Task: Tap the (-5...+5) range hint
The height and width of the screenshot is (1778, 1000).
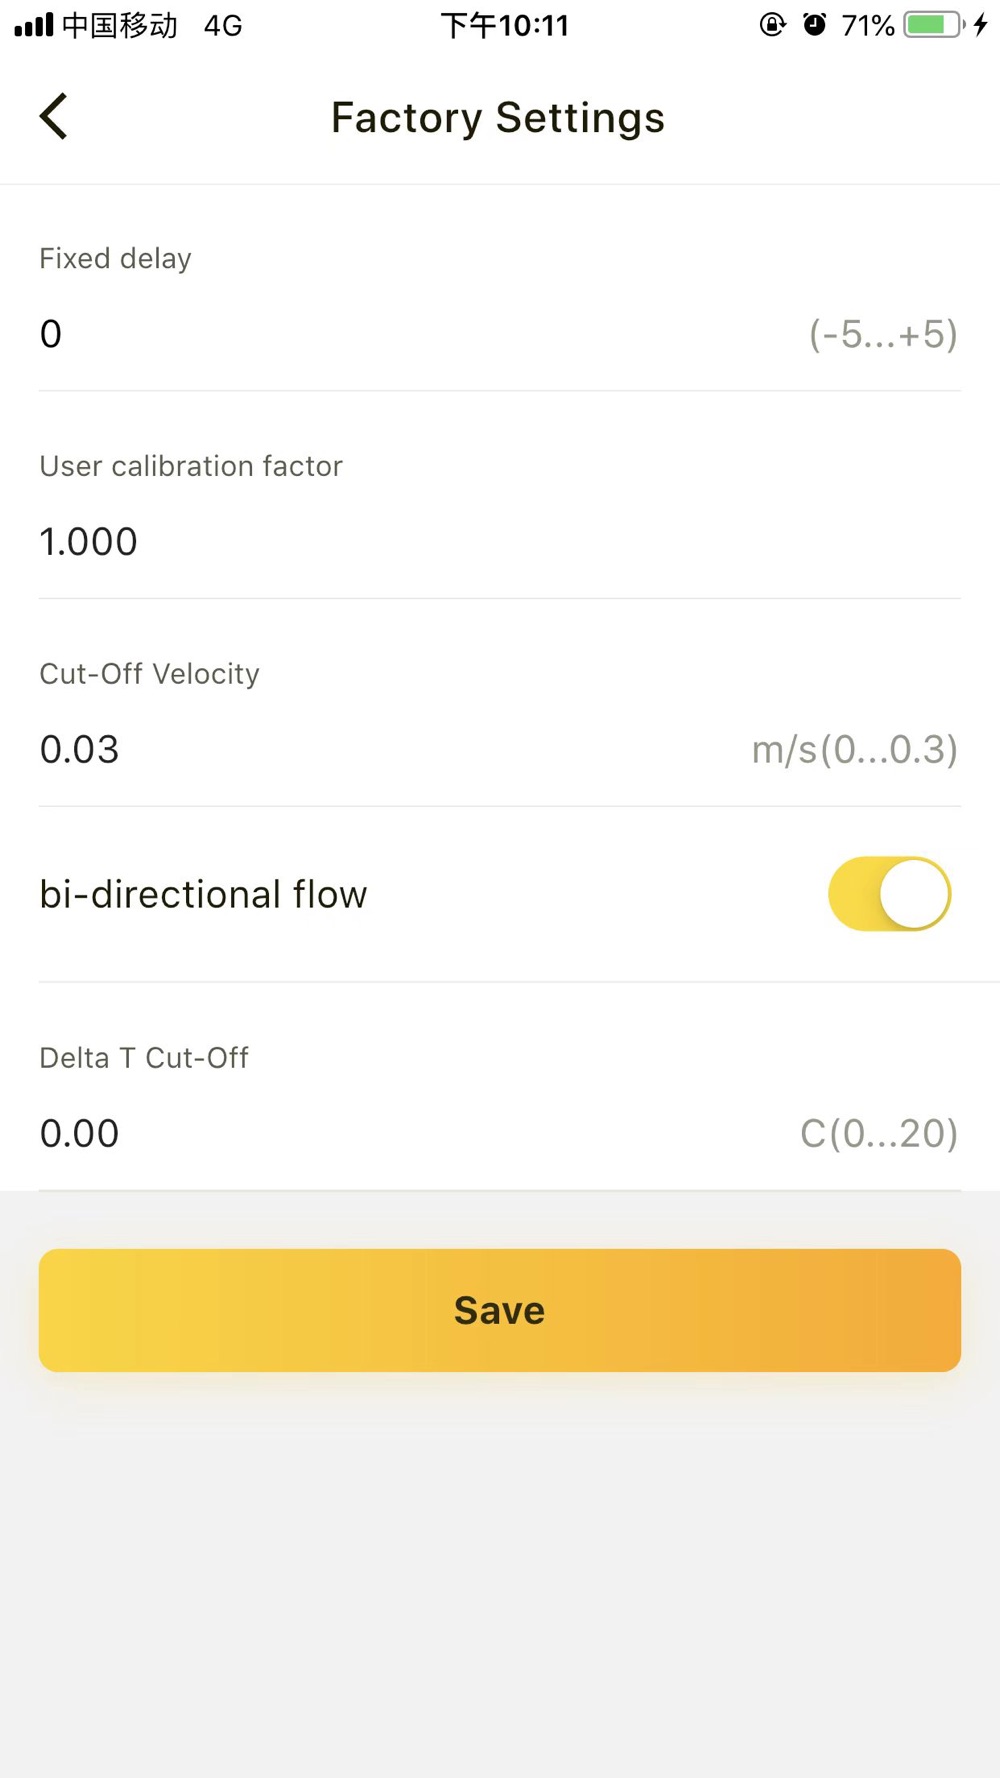Action: (883, 334)
